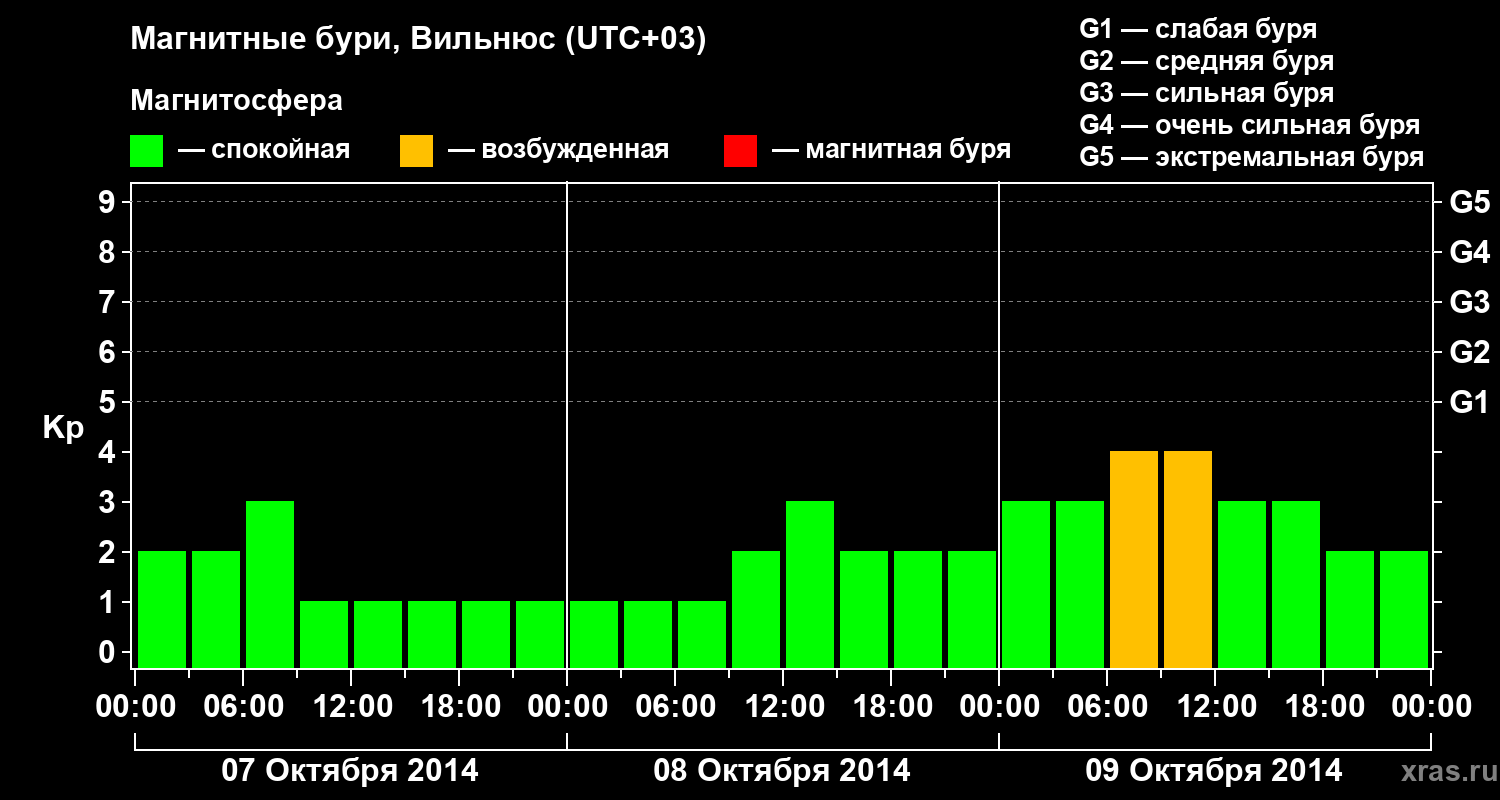The height and width of the screenshot is (800, 1500).
Task: Click the '18:00' tick under 08 Октября
Action: coord(892,707)
